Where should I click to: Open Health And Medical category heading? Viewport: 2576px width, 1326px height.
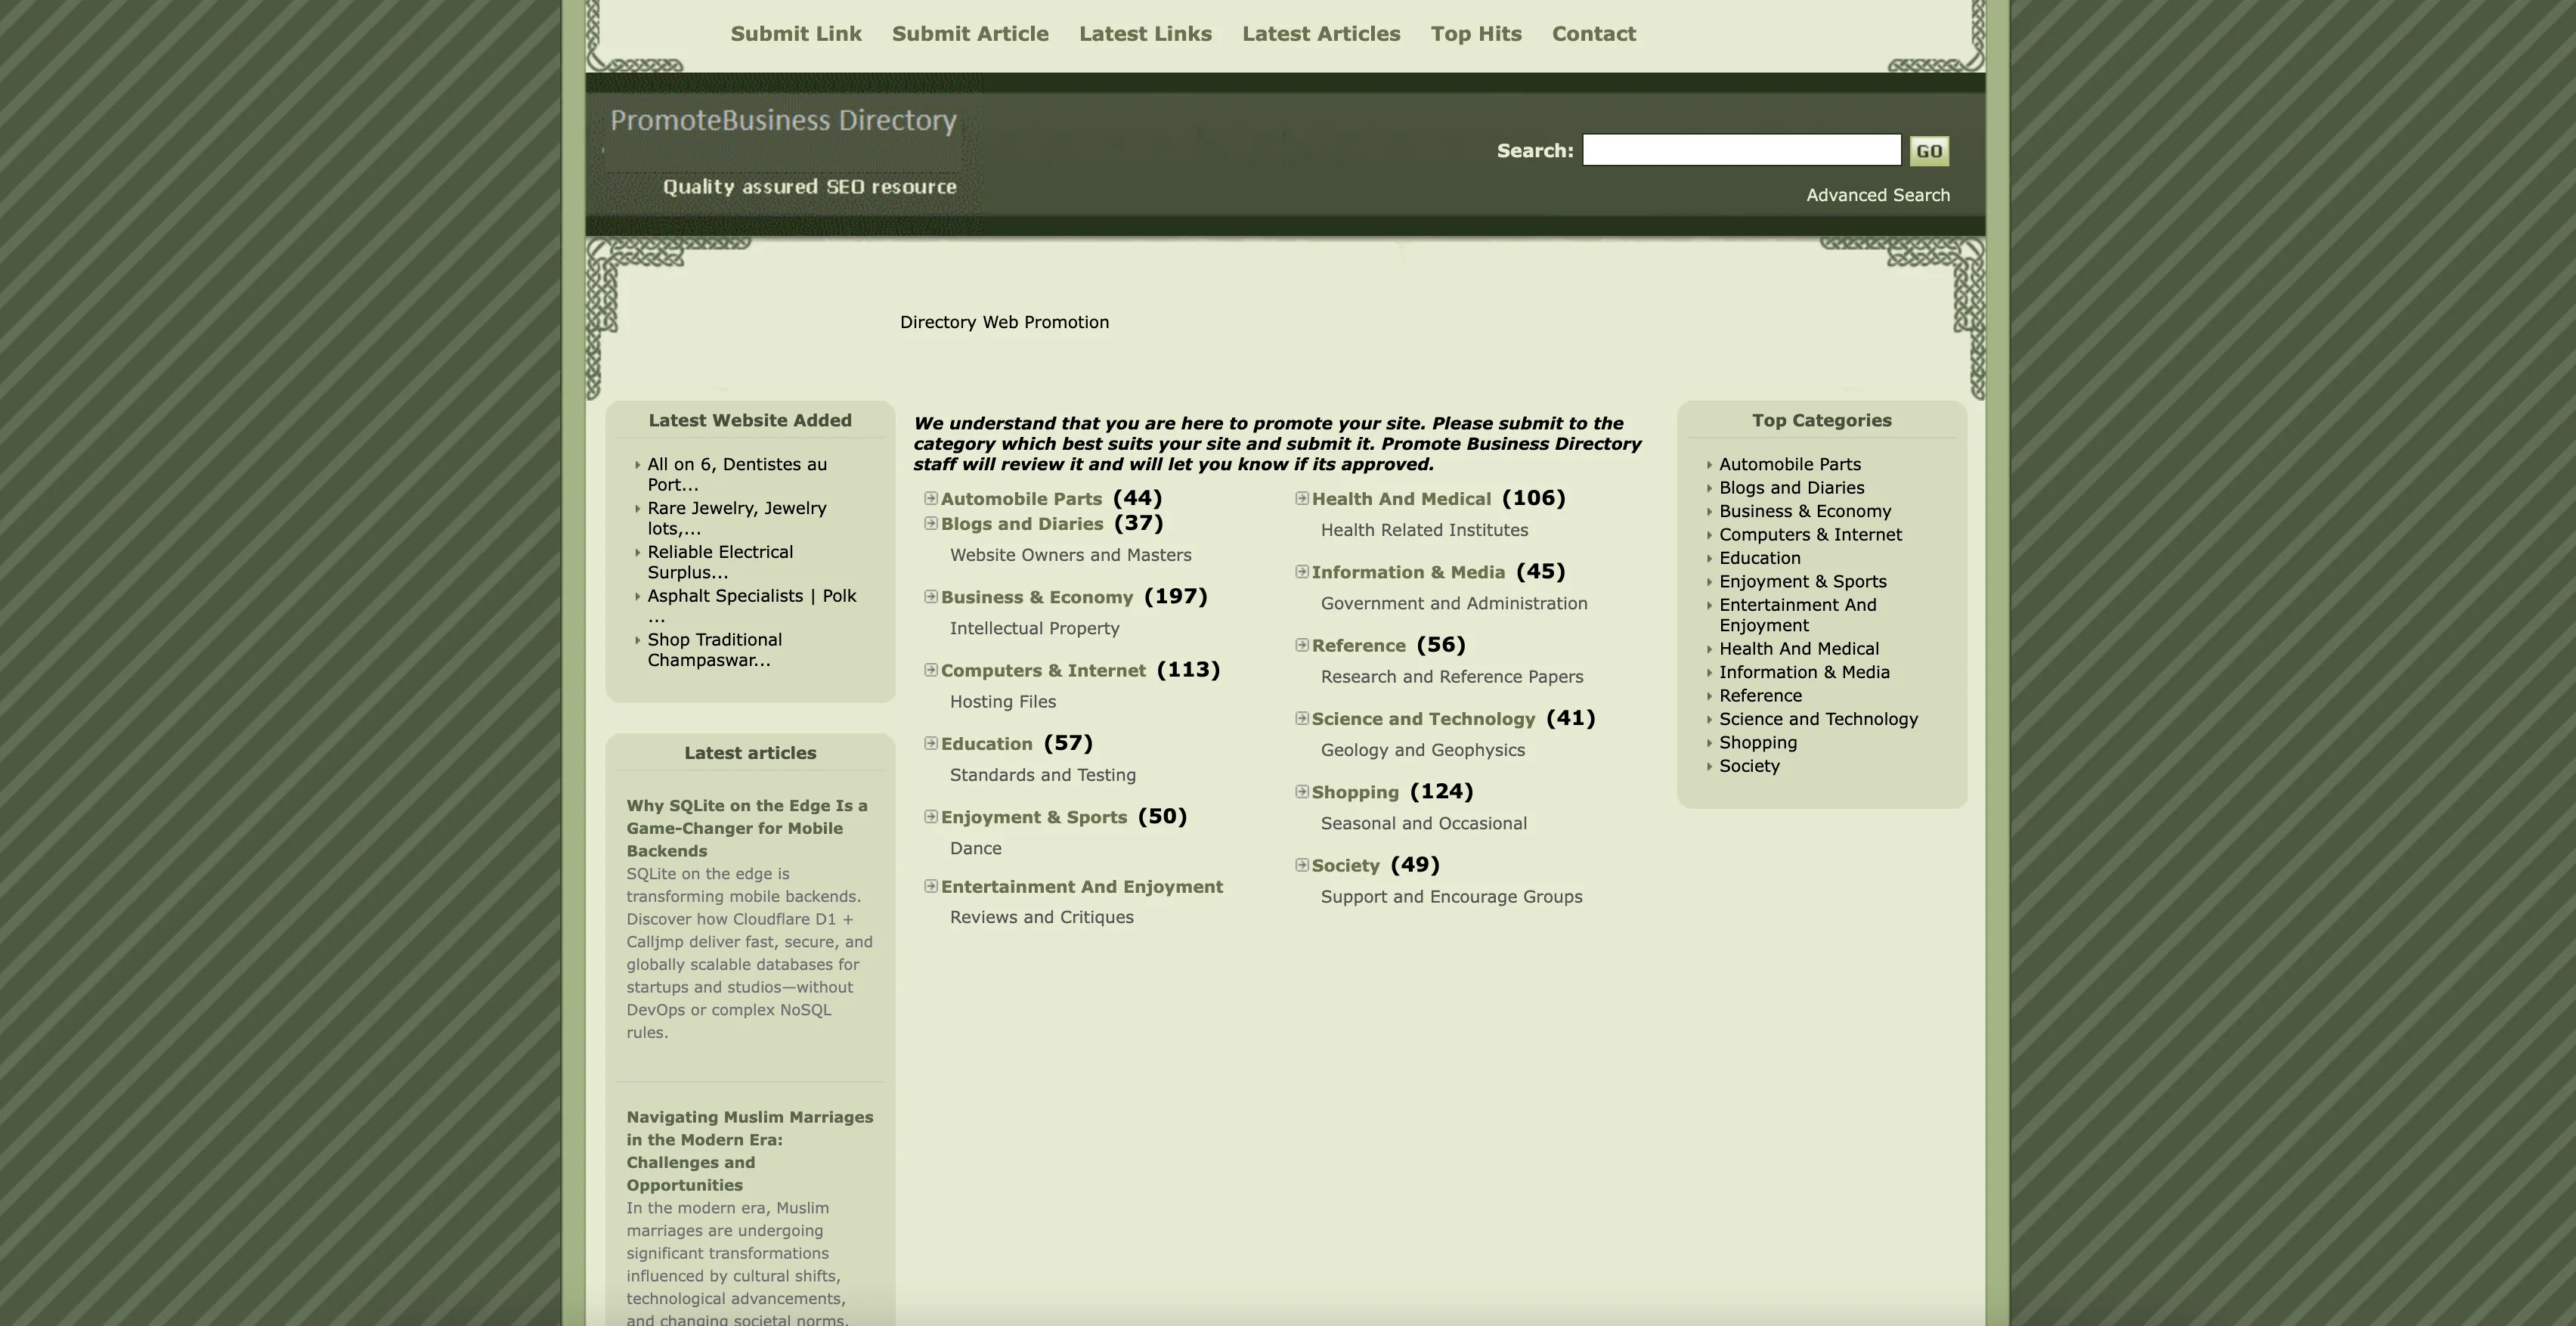pos(1401,499)
